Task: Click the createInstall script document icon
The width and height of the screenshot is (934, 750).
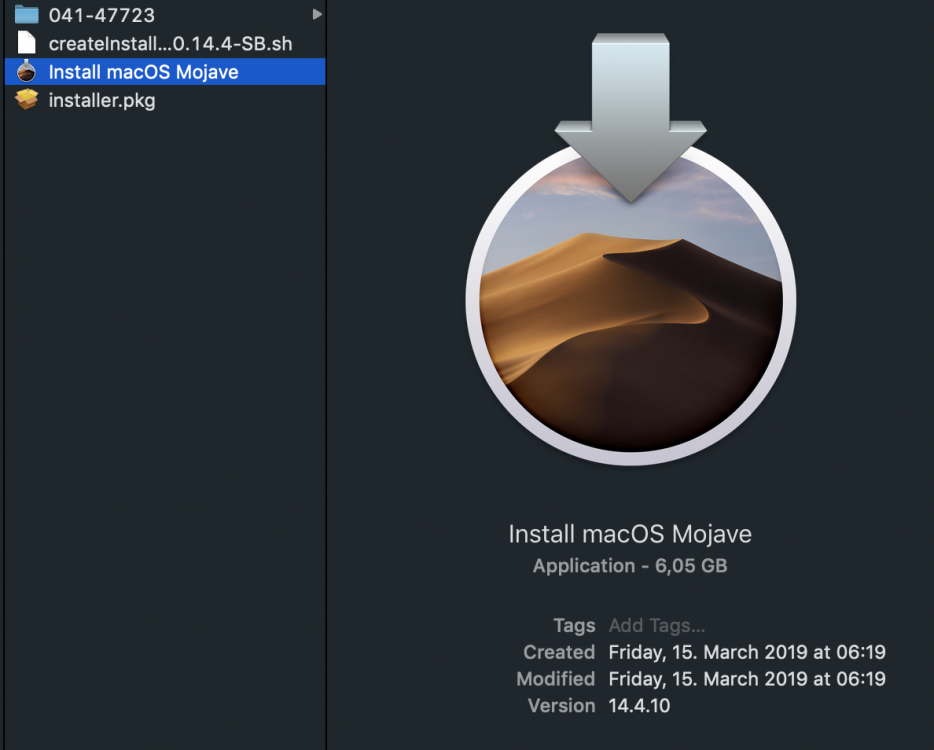Action: click(27, 43)
